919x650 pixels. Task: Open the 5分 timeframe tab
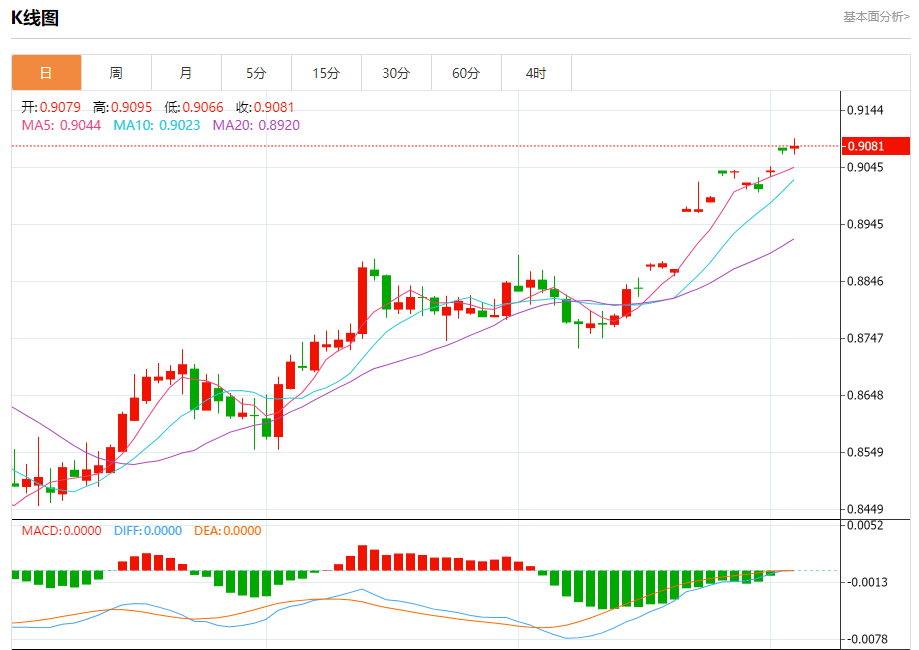coord(256,73)
